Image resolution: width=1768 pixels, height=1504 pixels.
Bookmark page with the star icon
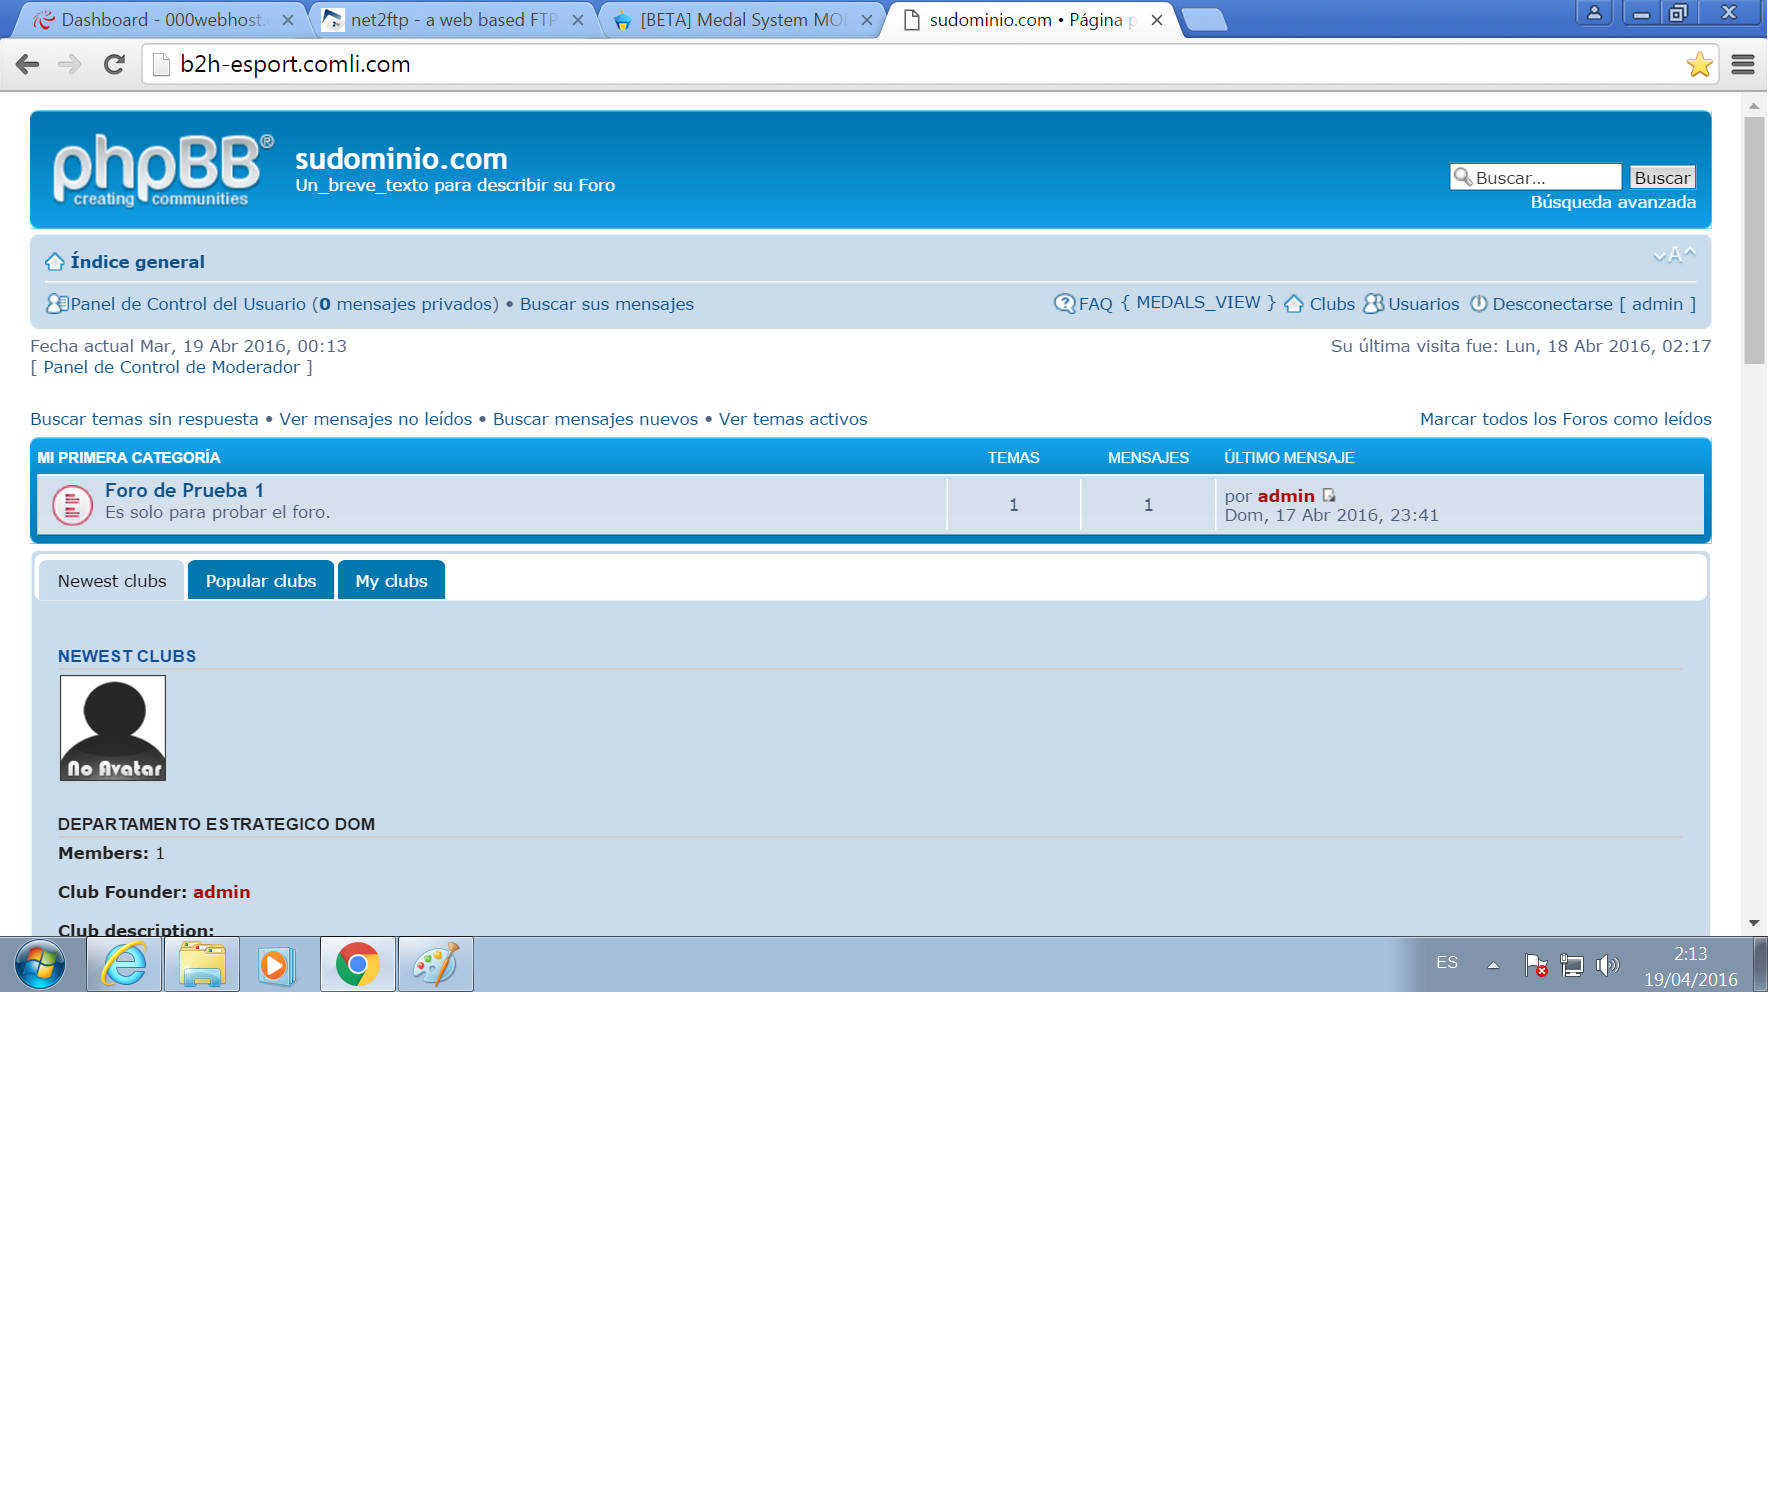(x=1699, y=65)
